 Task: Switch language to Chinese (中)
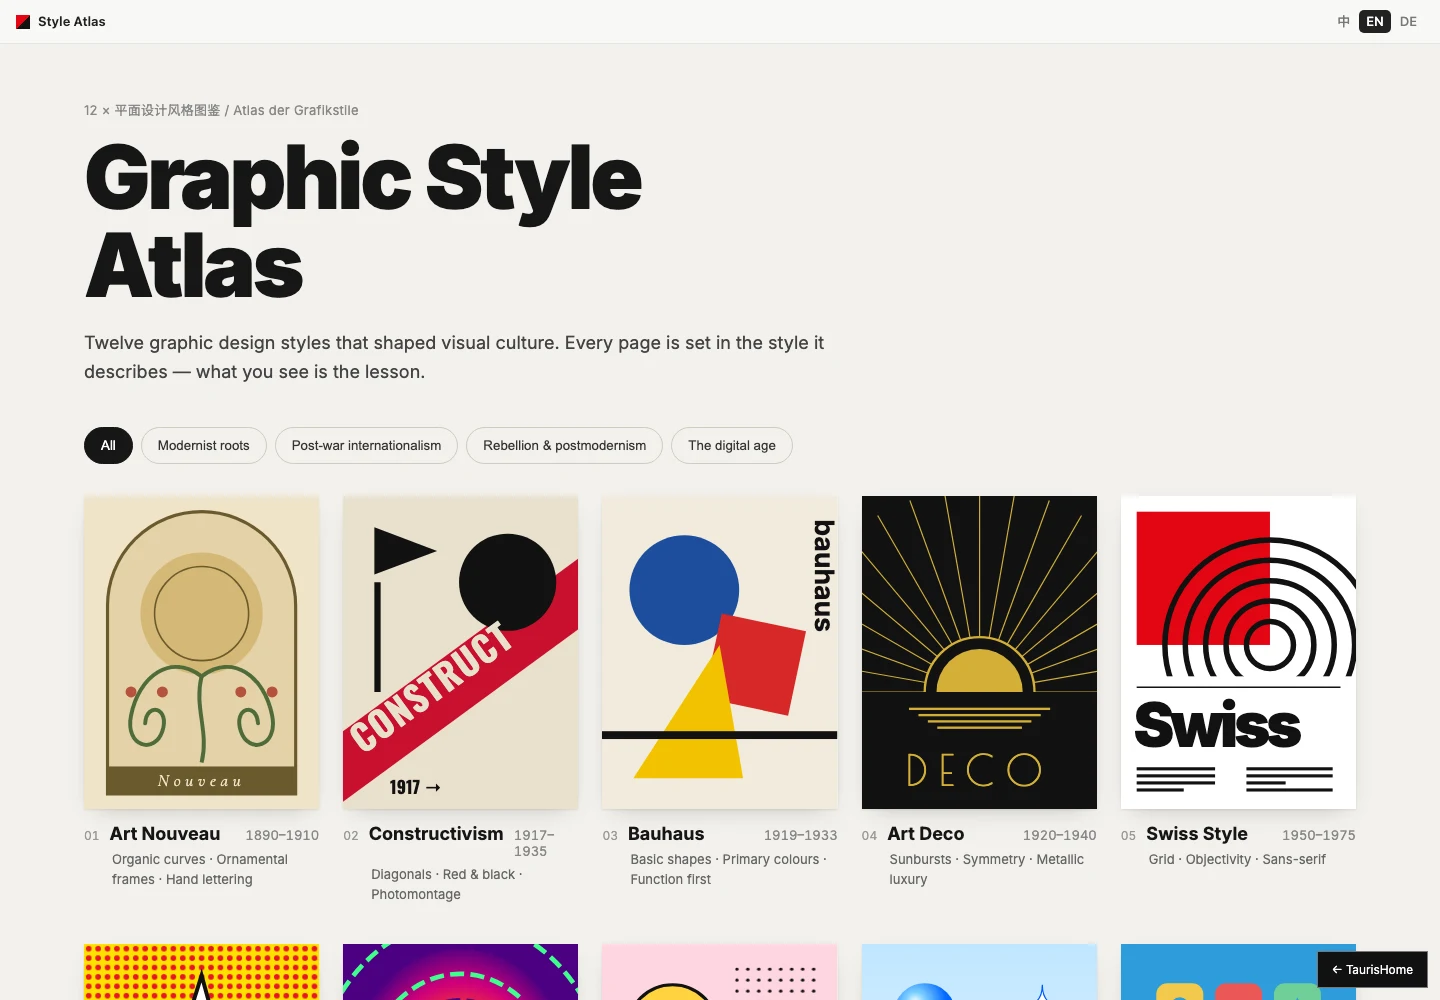tap(1343, 21)
